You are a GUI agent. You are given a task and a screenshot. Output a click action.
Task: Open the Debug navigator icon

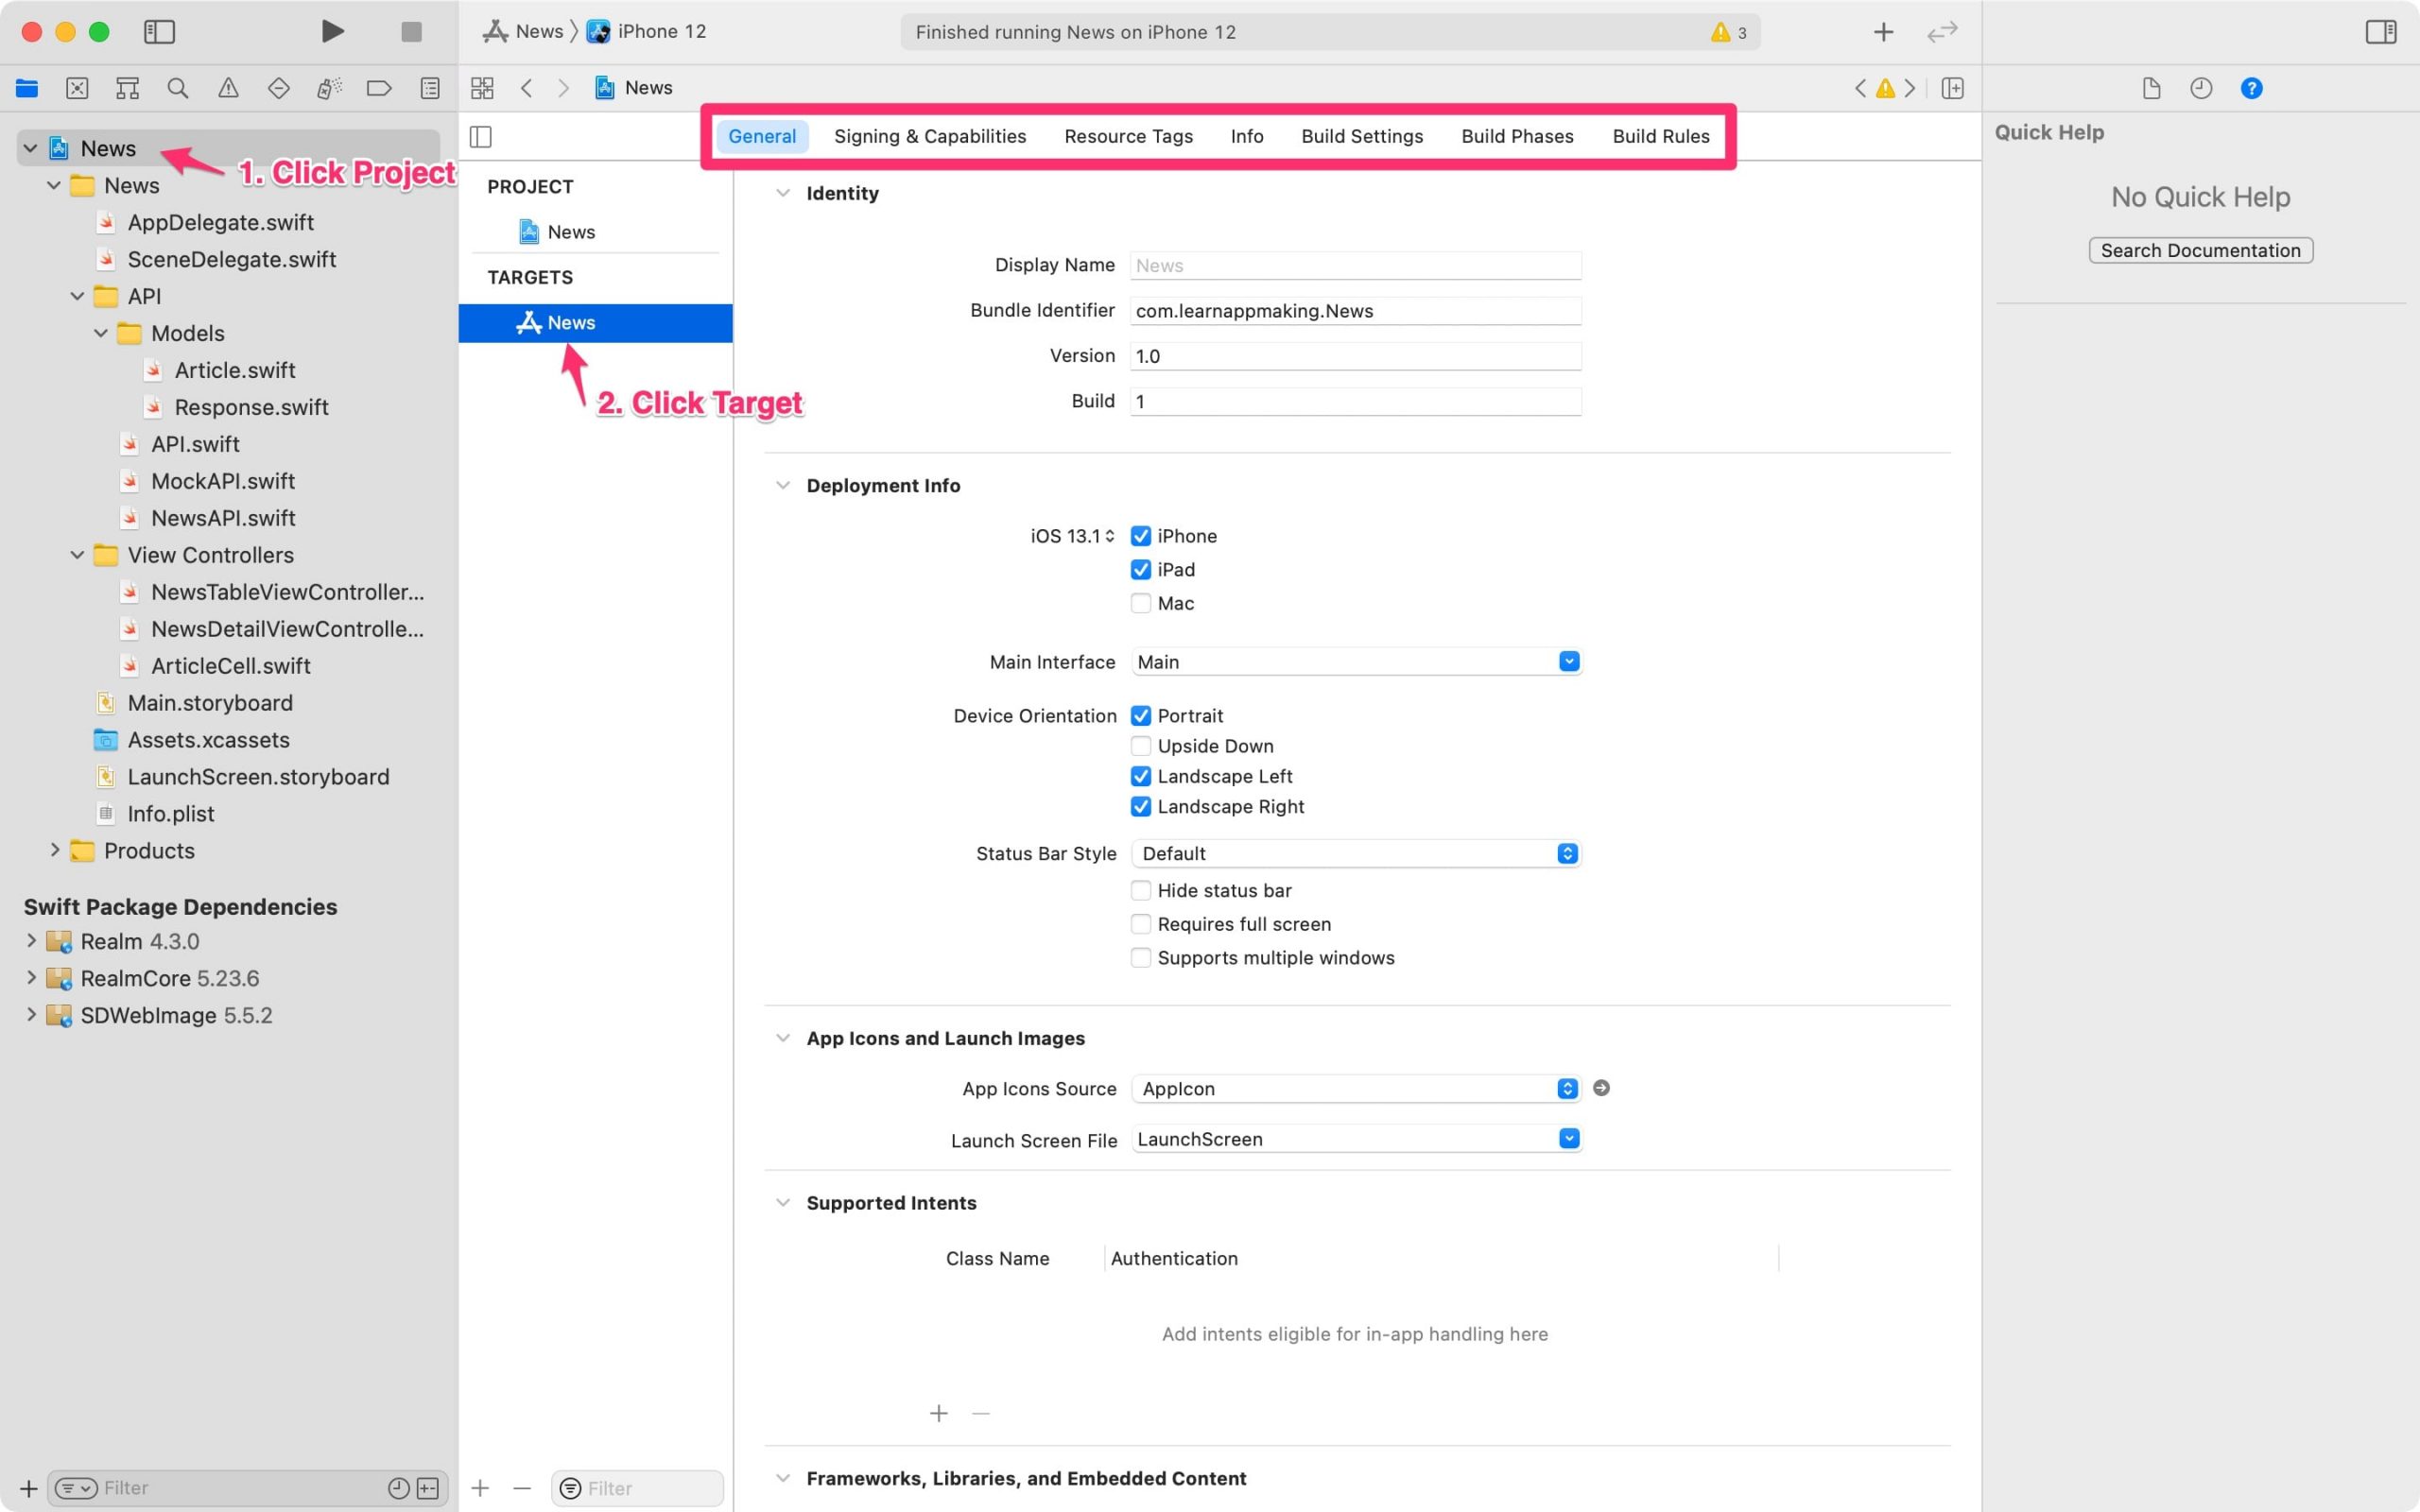click(329, 88)
